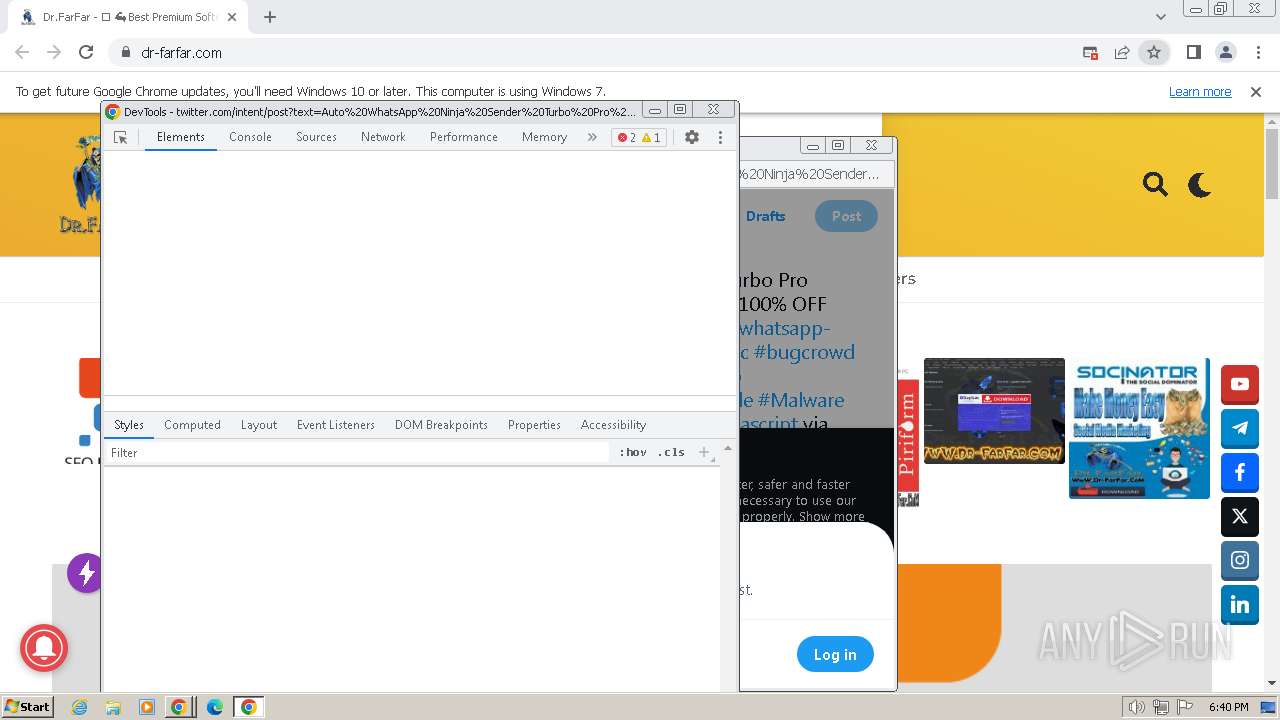1280x720 pixels.
Task: Select the Styles pane tab
Action: [x=129, y=425]
